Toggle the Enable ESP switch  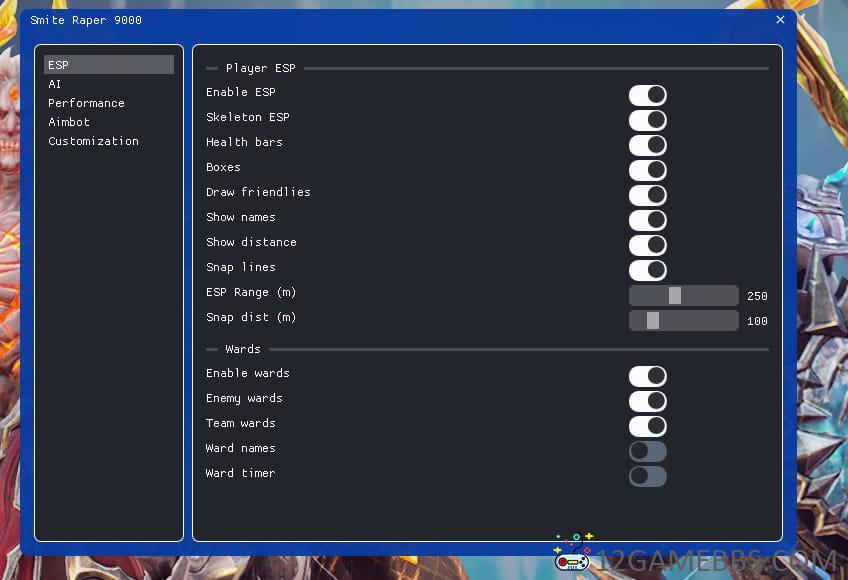pyautogui.click(x=647, y=95)
